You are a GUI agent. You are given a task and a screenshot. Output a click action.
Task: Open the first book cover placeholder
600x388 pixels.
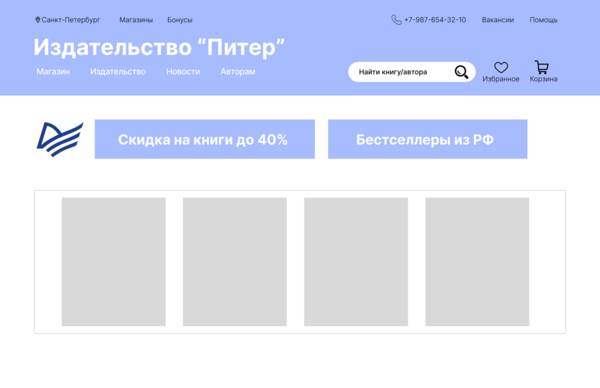[x=114, y=262]
